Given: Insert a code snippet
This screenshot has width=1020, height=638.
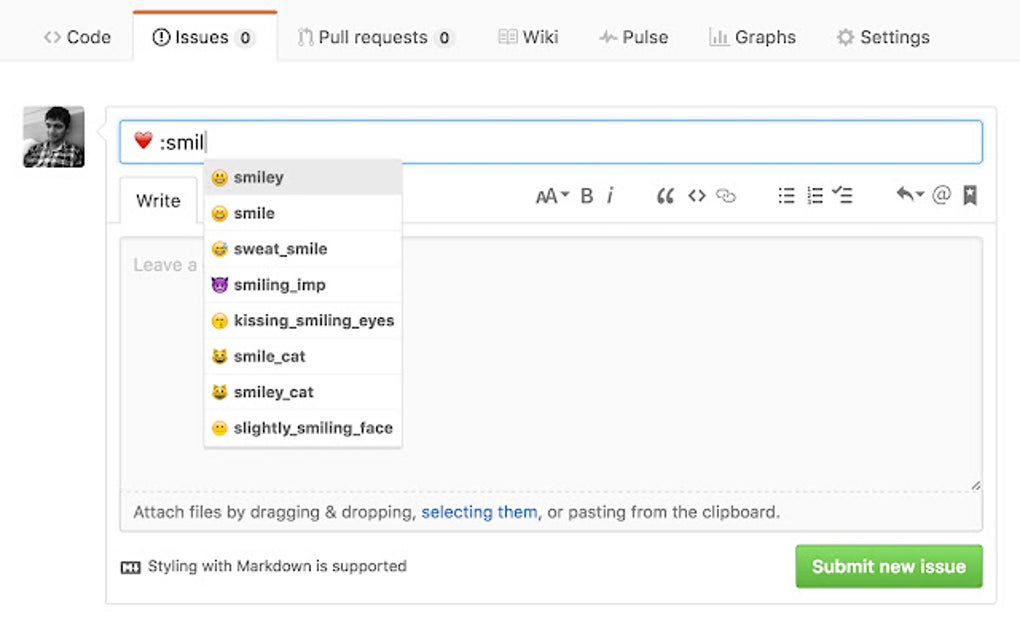Looking at the screenshot, I should point(697,196).
